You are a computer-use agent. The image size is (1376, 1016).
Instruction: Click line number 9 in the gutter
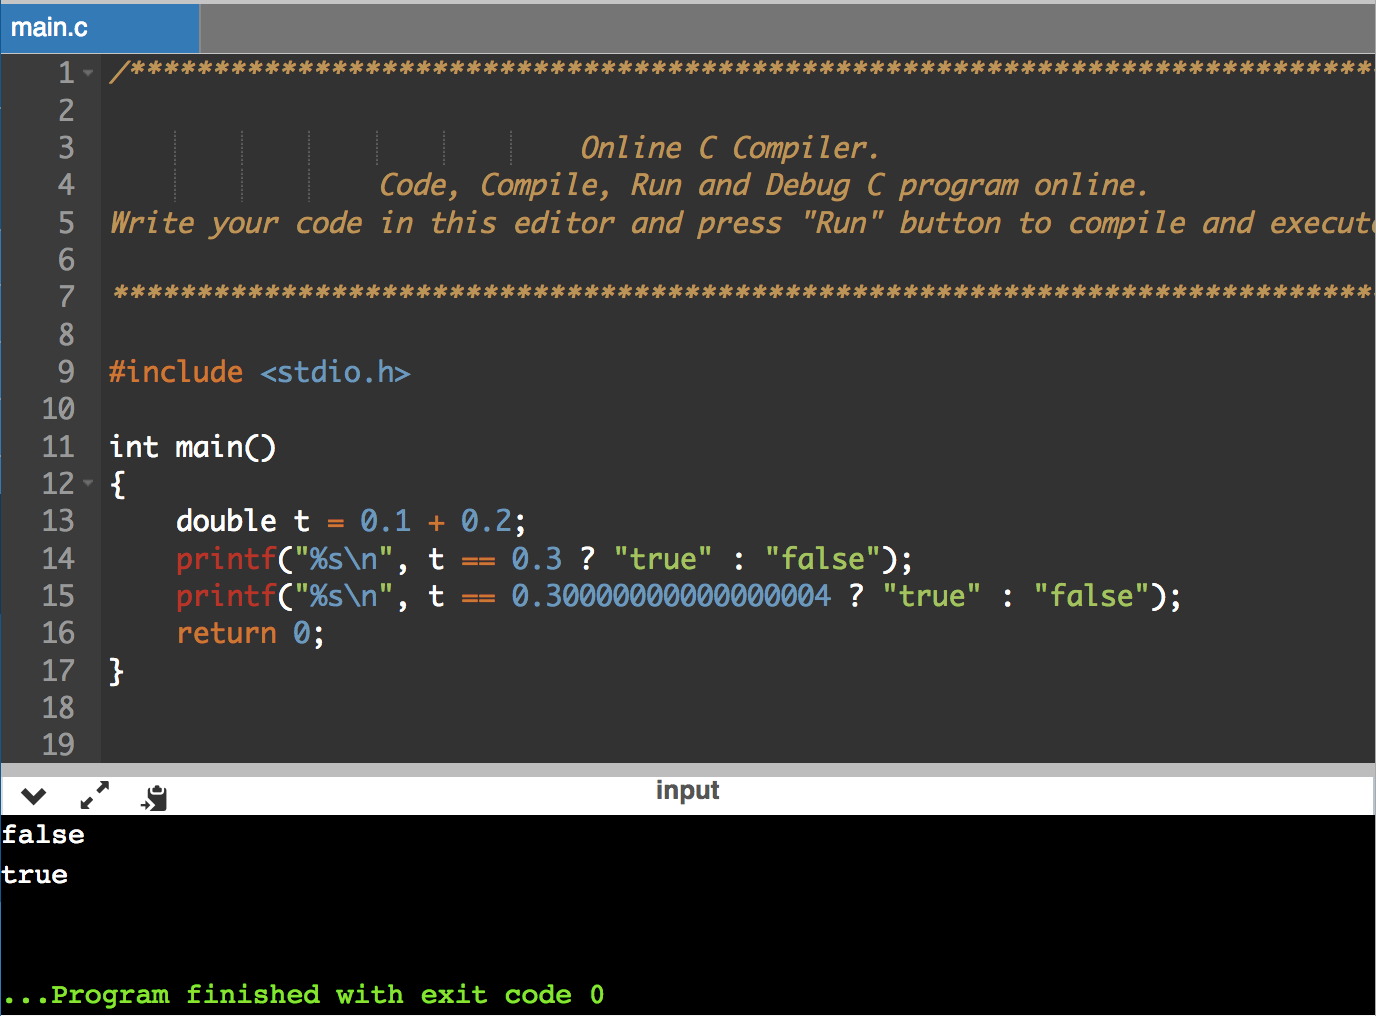66,372
